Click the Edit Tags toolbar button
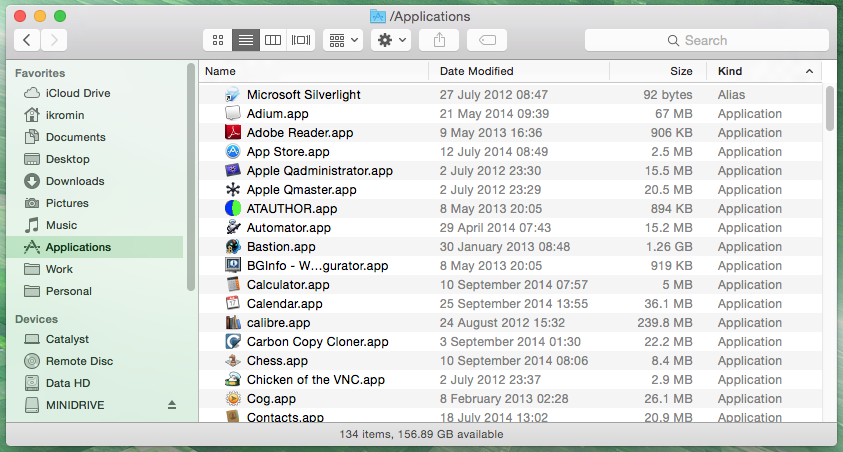 [x=487, y=40]
